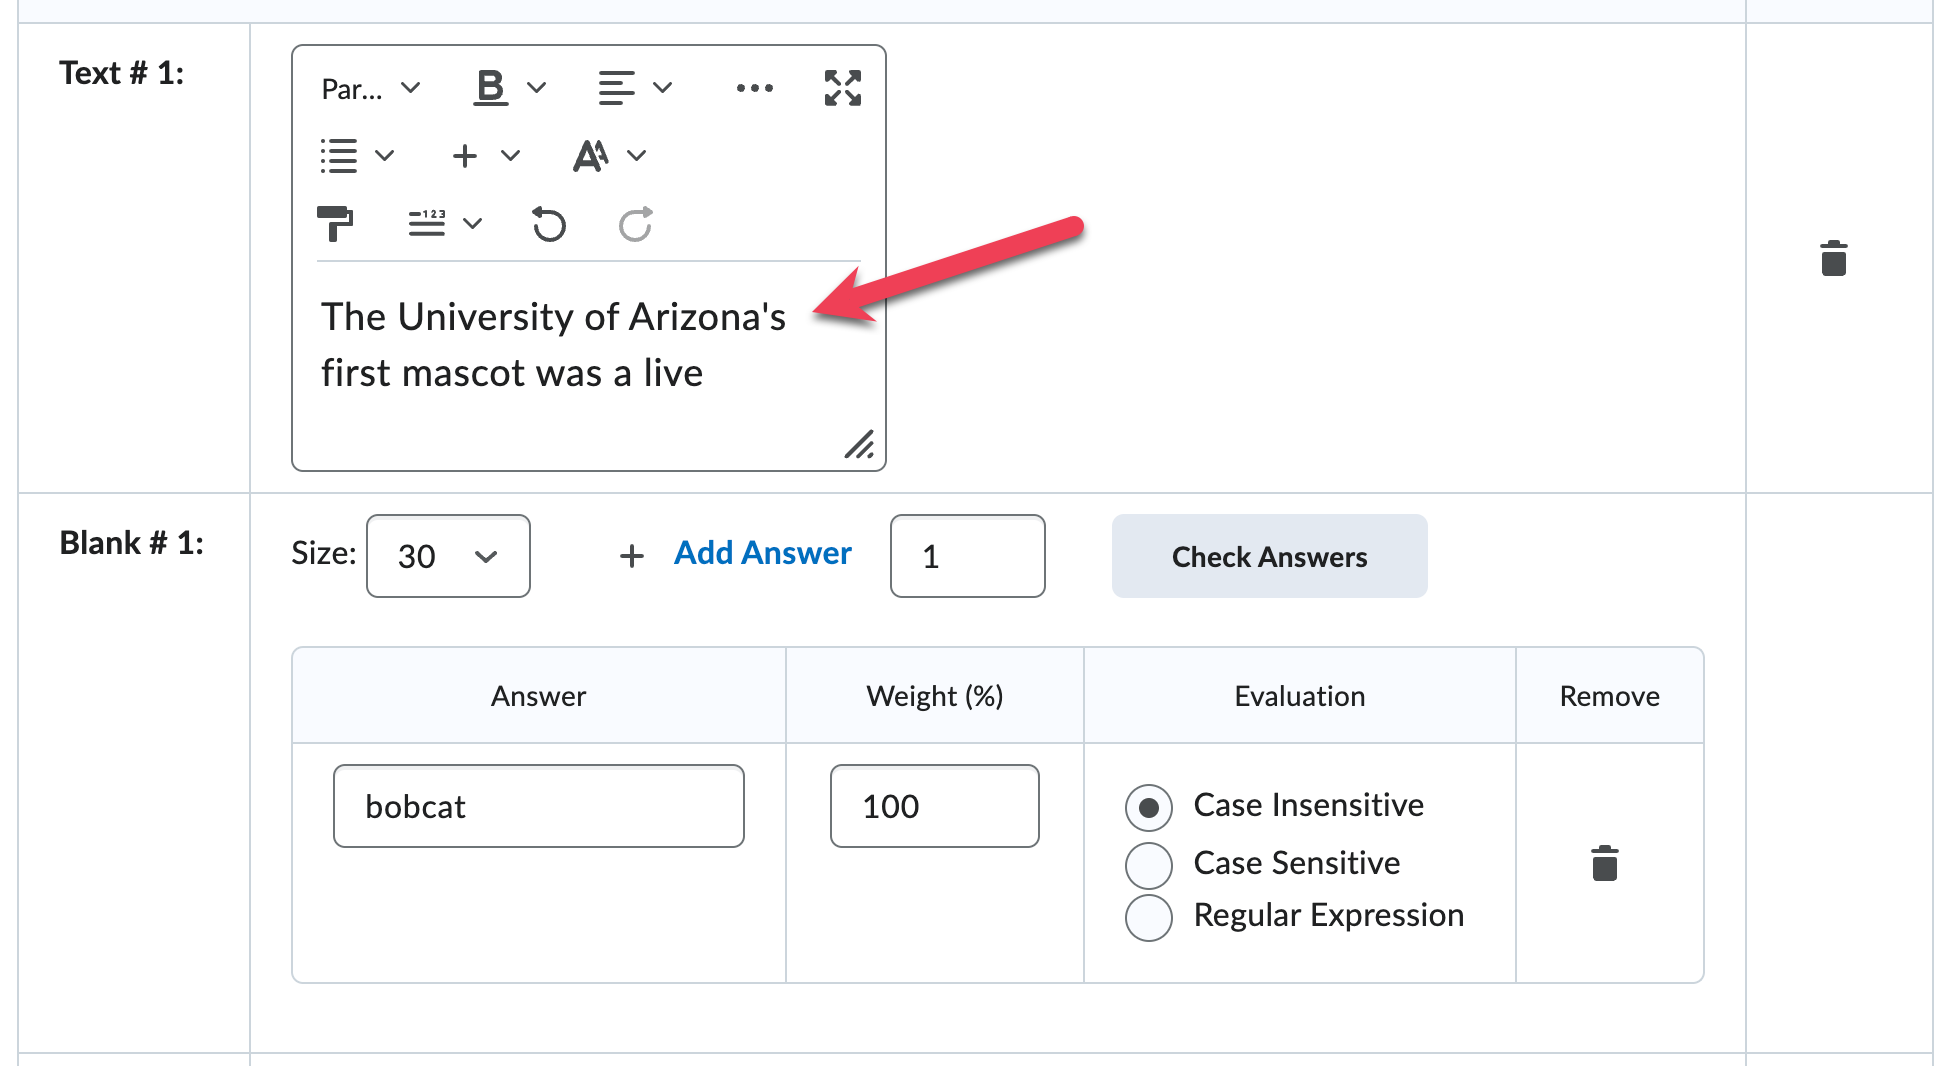This screenshot has width=1946, height=1066.
Task: Click the Text # 1 label
Action: point(121,73)
